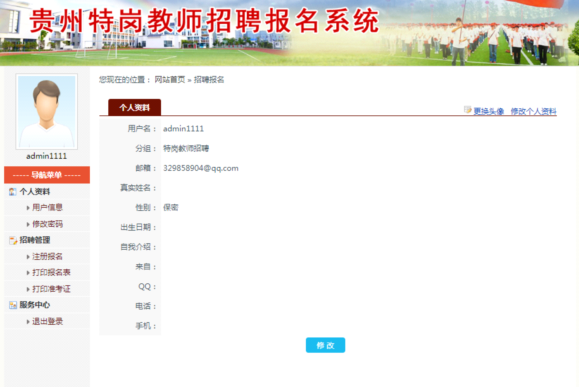Screen dimensions: 581x388
Task: Open 用户信息 in navigation menu
Action: pyautogui.click(x=47, y=208)
